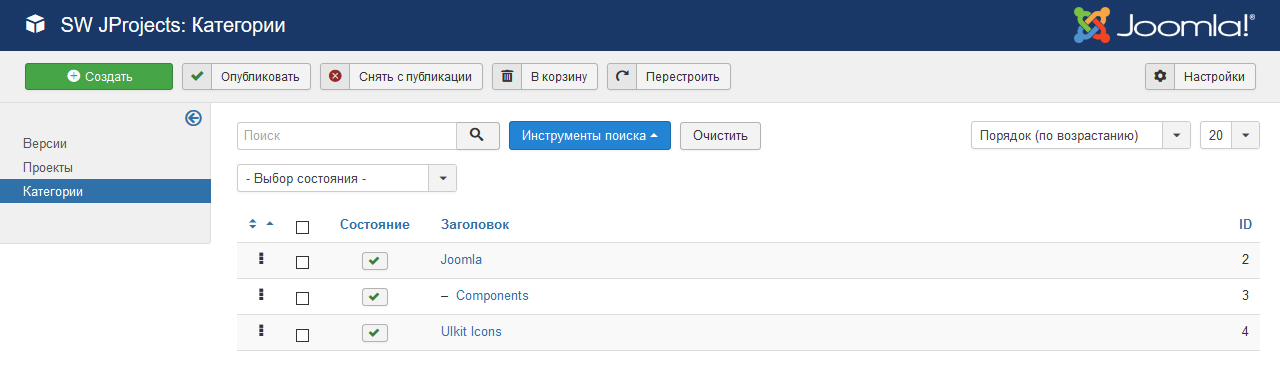The image size is (1280, 371).
Task: Create a new category with Создать
Action: pos(99,77)
